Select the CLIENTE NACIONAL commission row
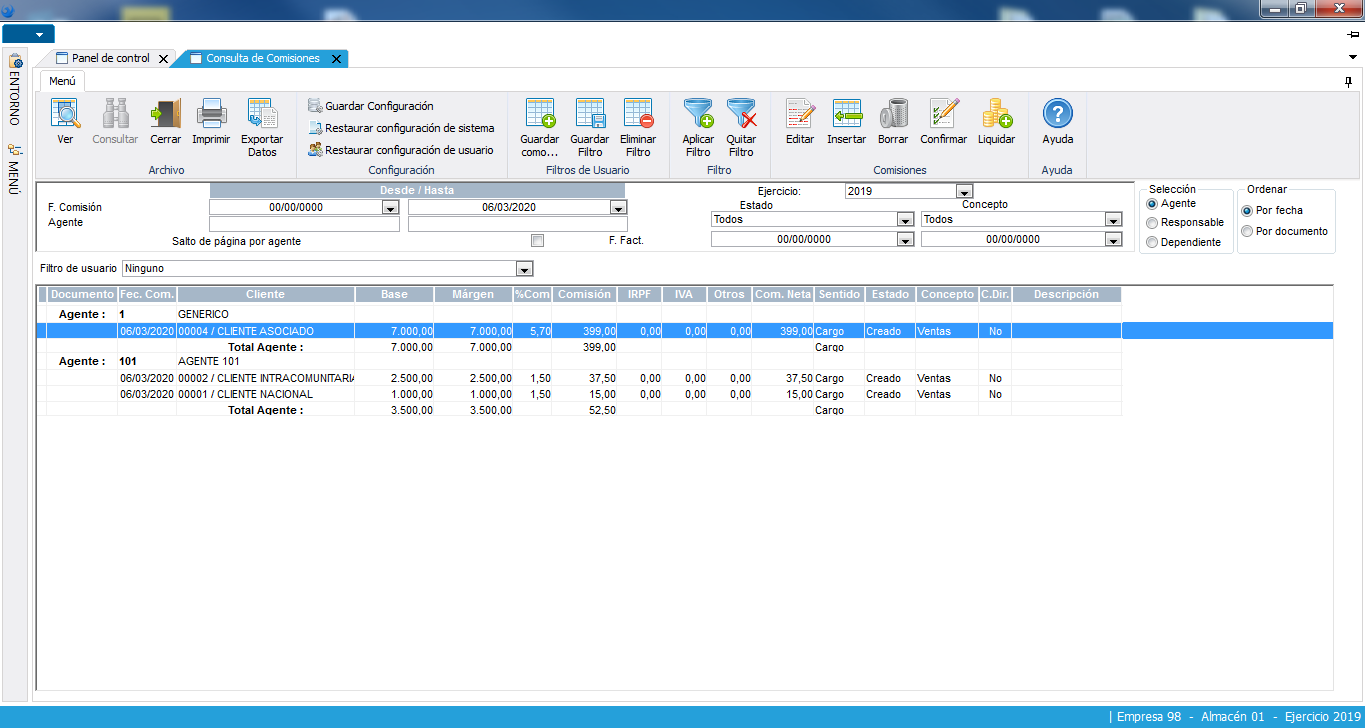 (x=245, y=394)
